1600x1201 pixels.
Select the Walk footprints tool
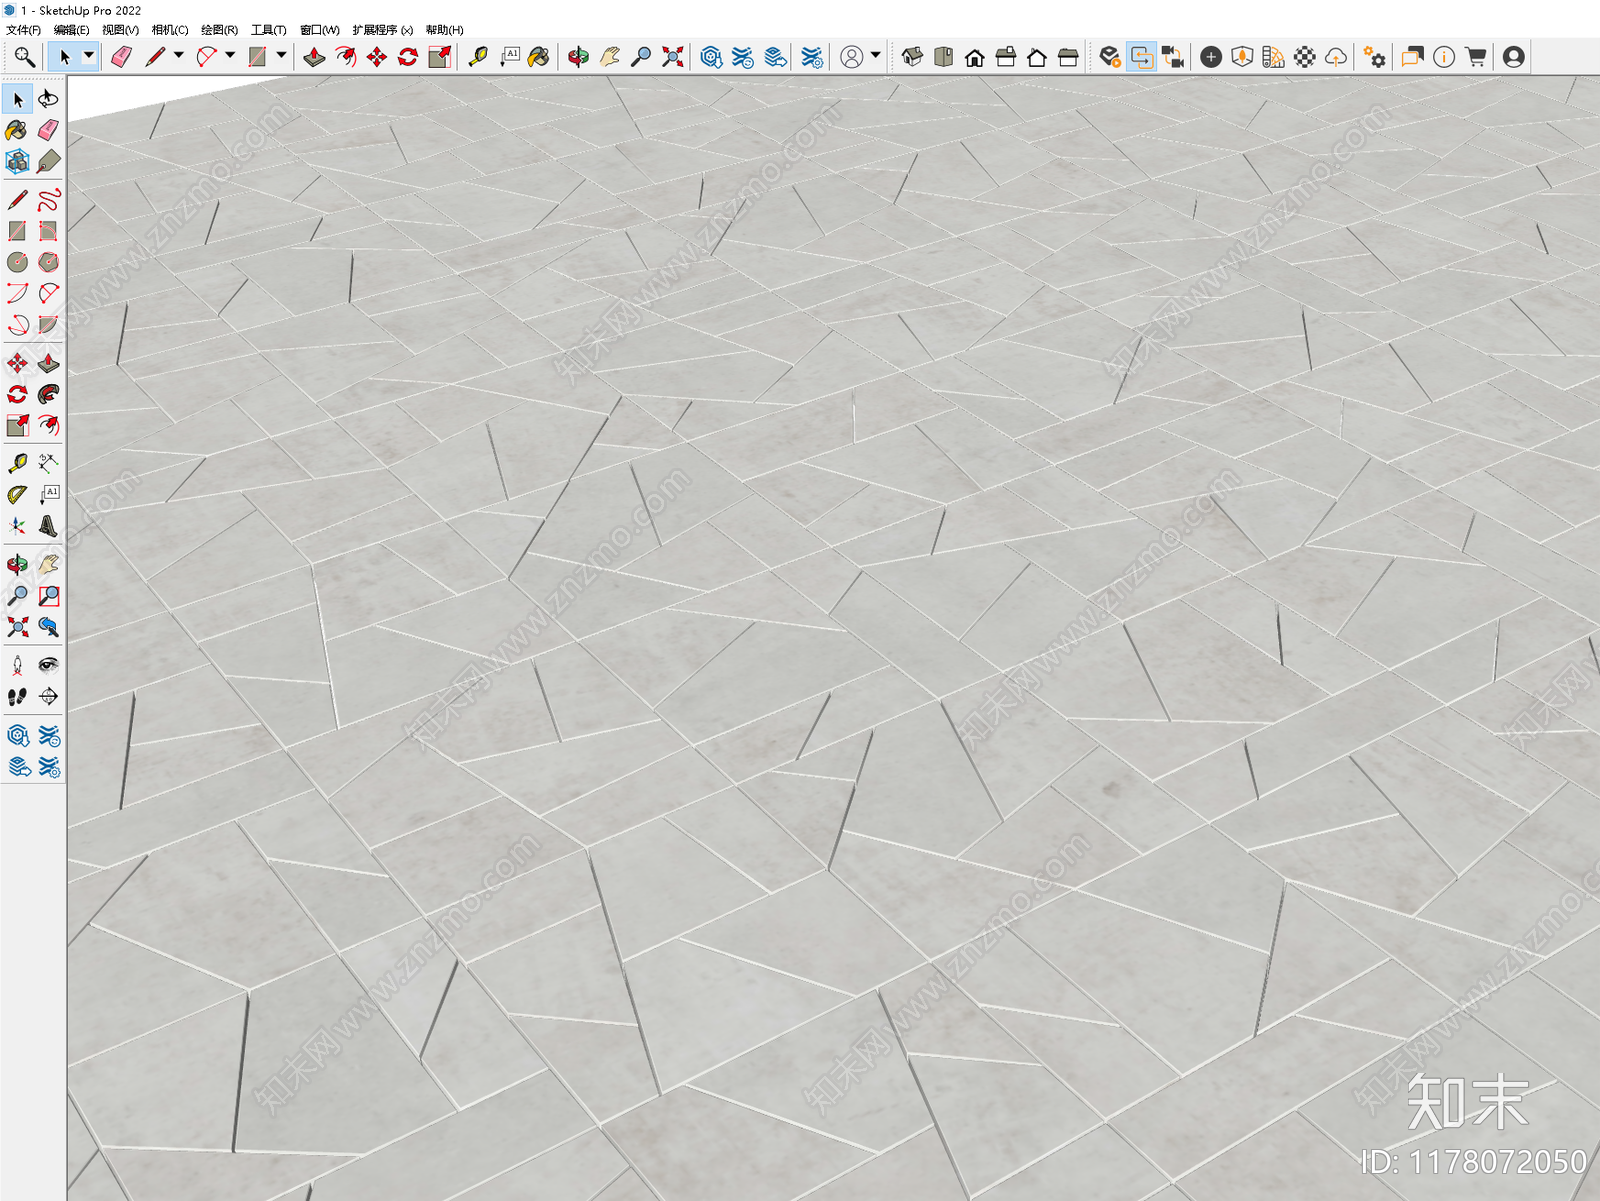coord(17,696)
